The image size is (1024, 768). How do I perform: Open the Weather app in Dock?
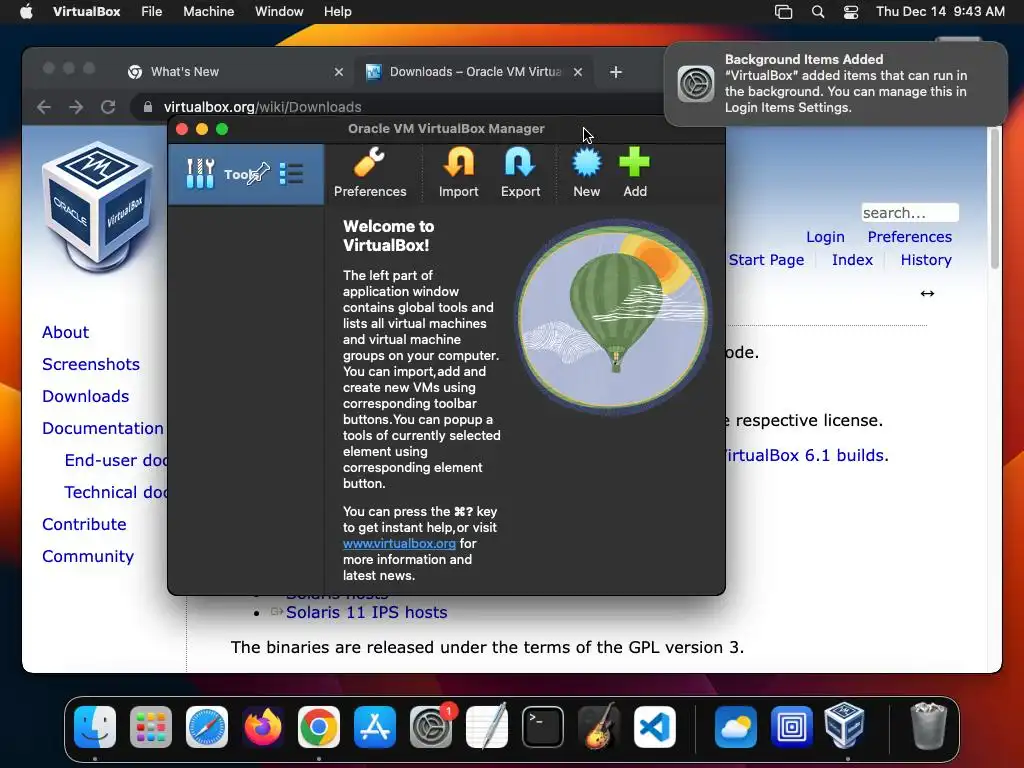pos(735,727)
